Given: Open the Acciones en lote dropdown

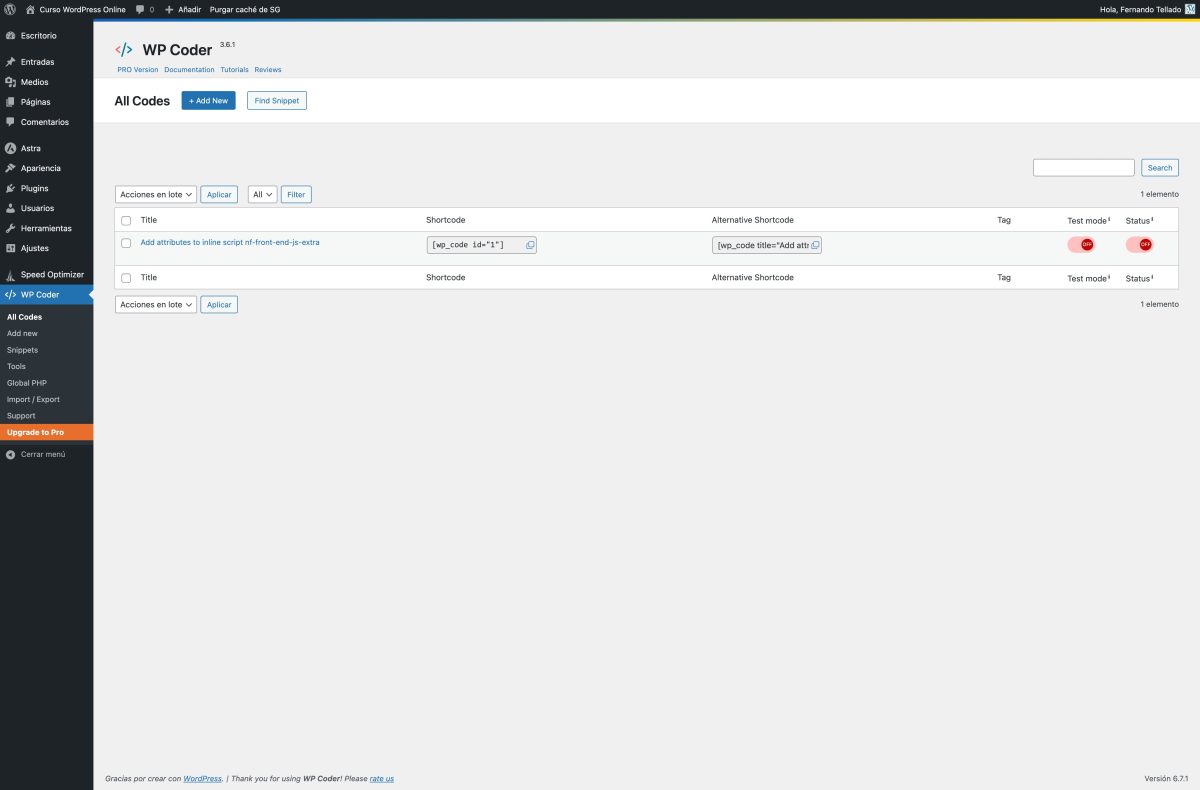Looking at the screenshot, I should tap(155, 194).
